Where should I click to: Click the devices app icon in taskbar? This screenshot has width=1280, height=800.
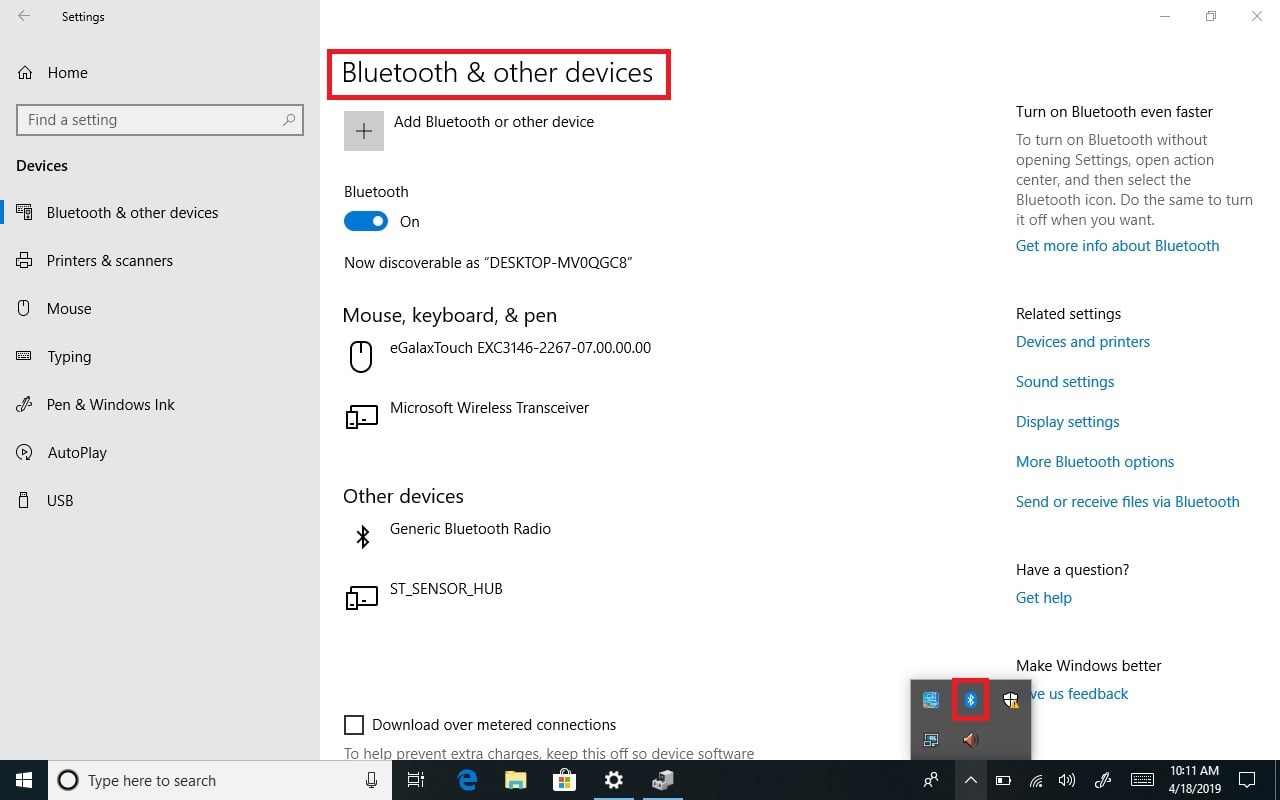point(662,780)
